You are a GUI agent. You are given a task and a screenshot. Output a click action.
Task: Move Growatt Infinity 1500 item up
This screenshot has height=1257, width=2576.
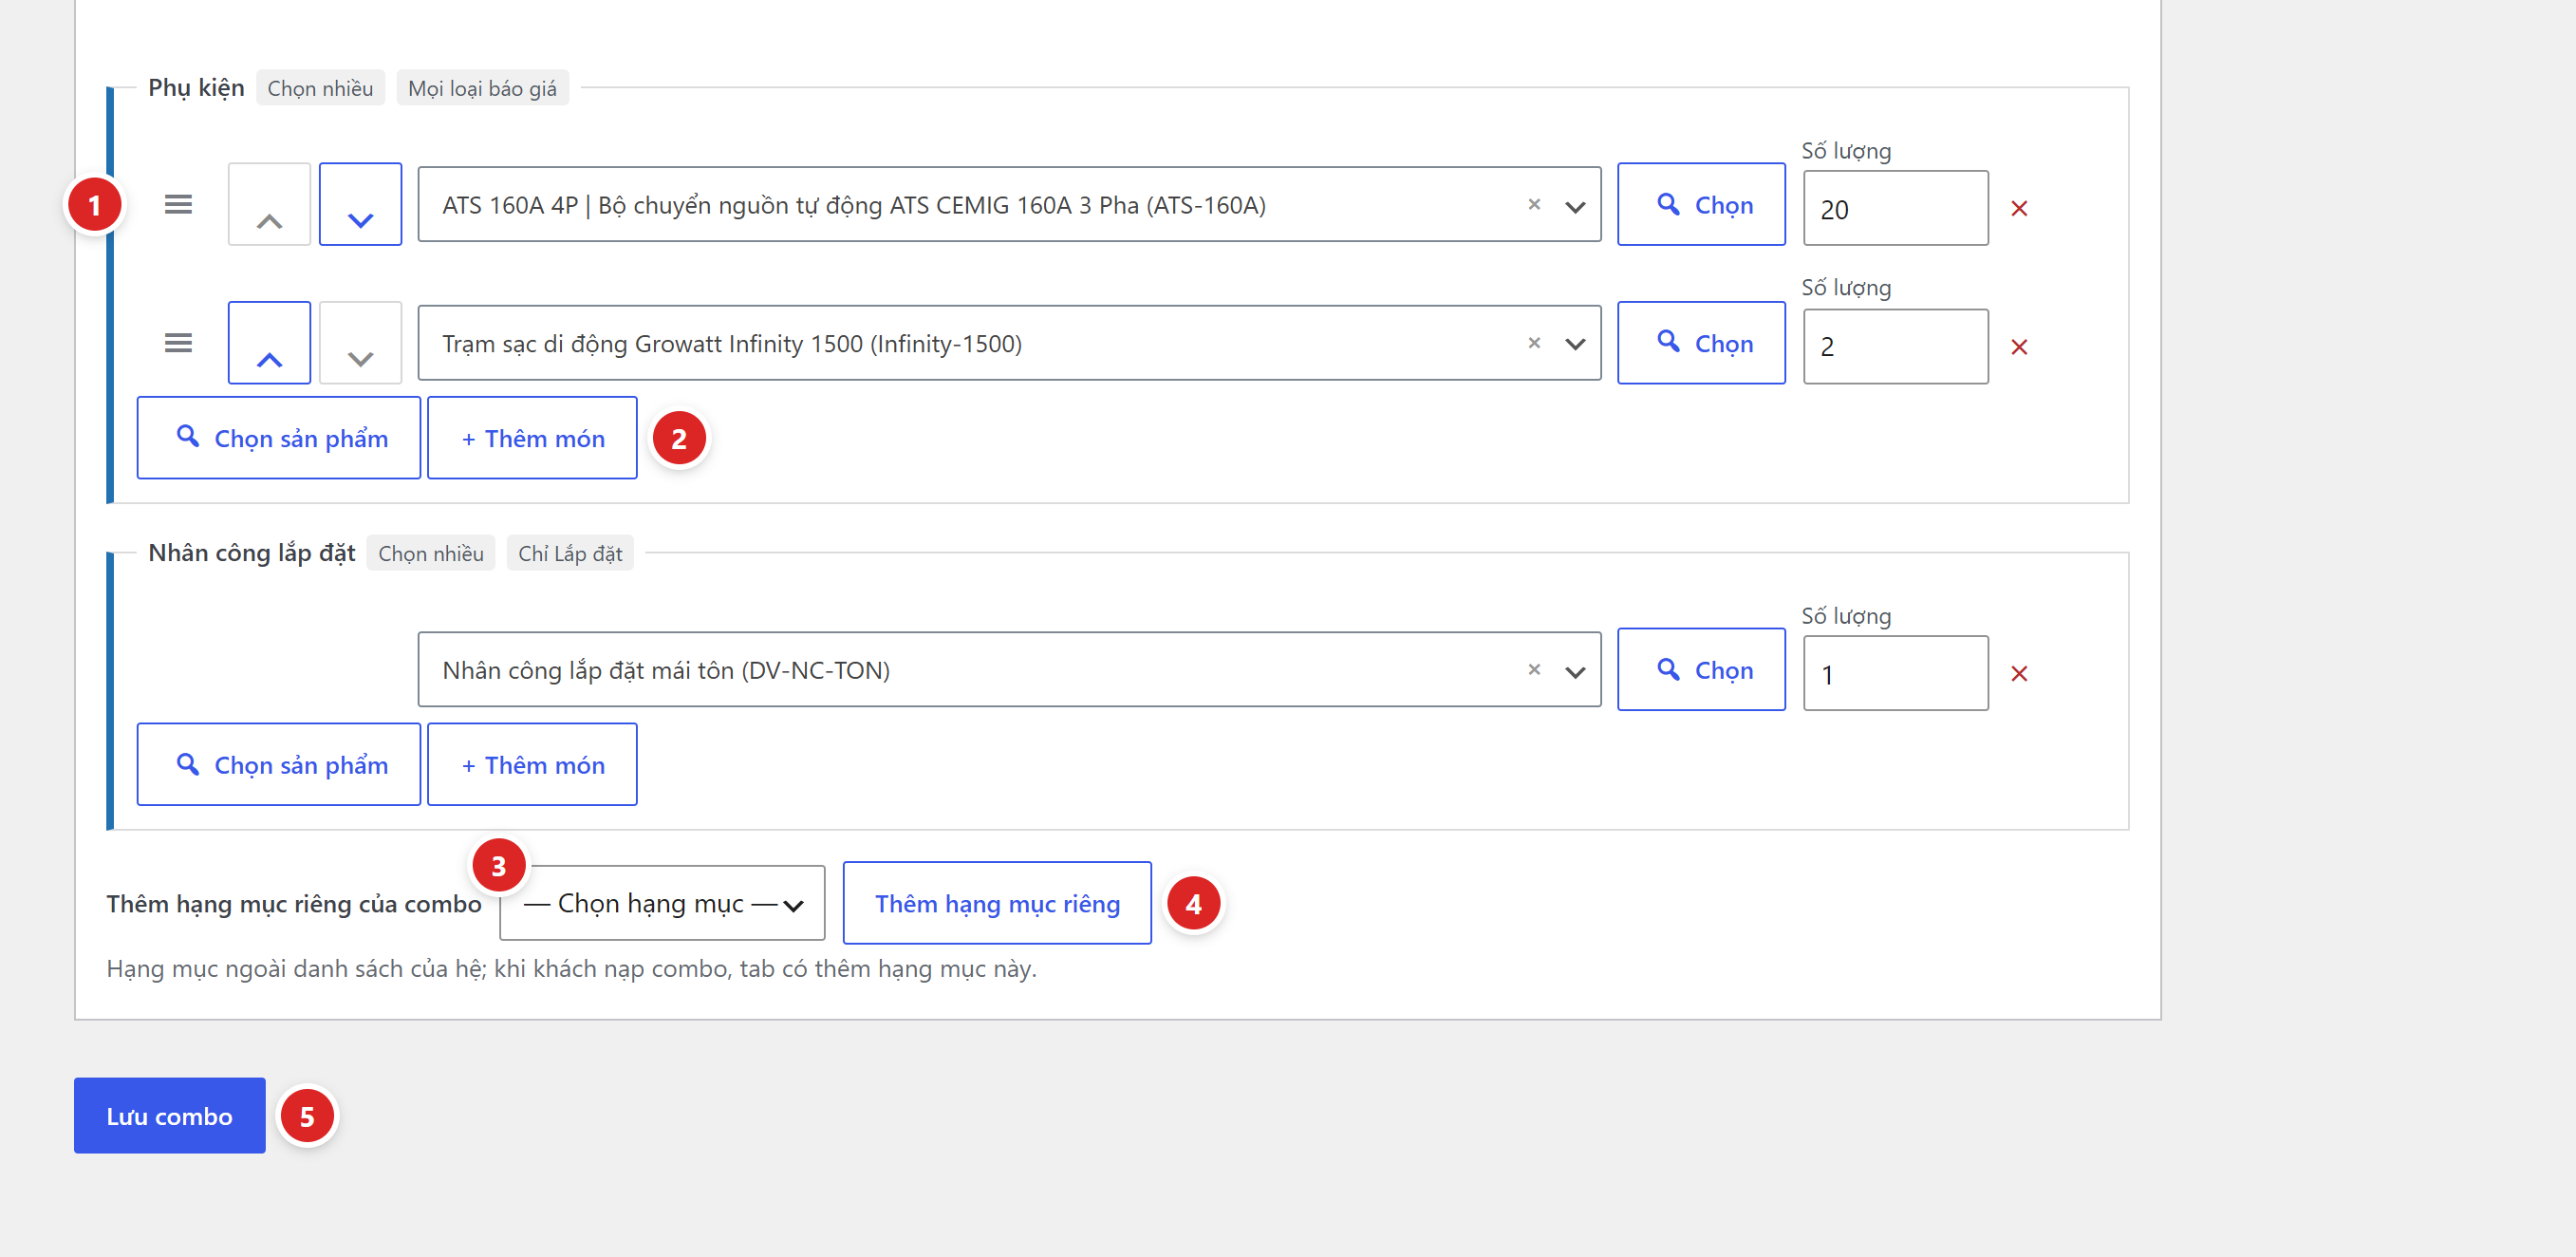pos(269,343)
